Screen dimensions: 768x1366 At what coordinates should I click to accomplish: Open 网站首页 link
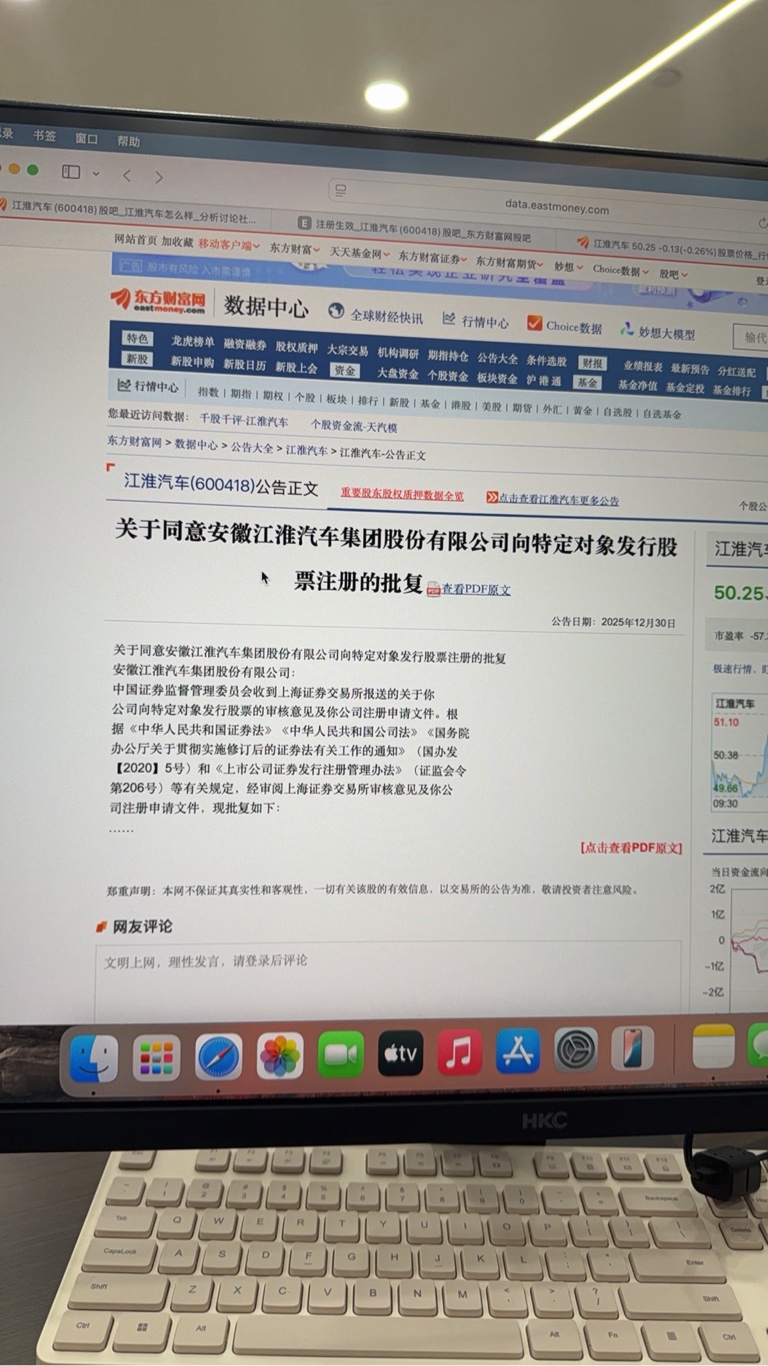pyautogui.click(x=136, y=240)
